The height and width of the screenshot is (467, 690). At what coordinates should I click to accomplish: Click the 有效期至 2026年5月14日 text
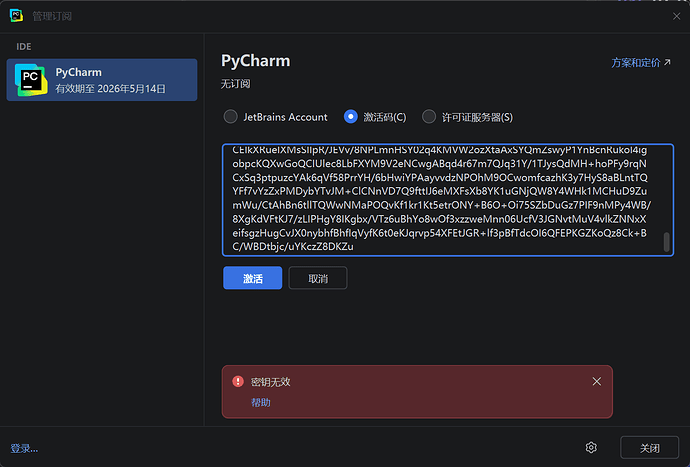tap(110, 88)
